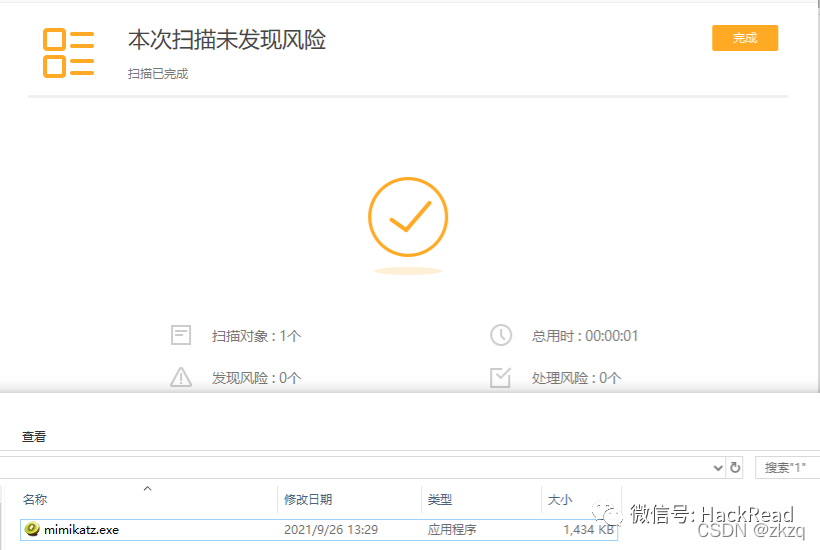The width and height of the screenshot is (820, 550).
Task: Click the orange 完成 button
Action: [745, 38]
